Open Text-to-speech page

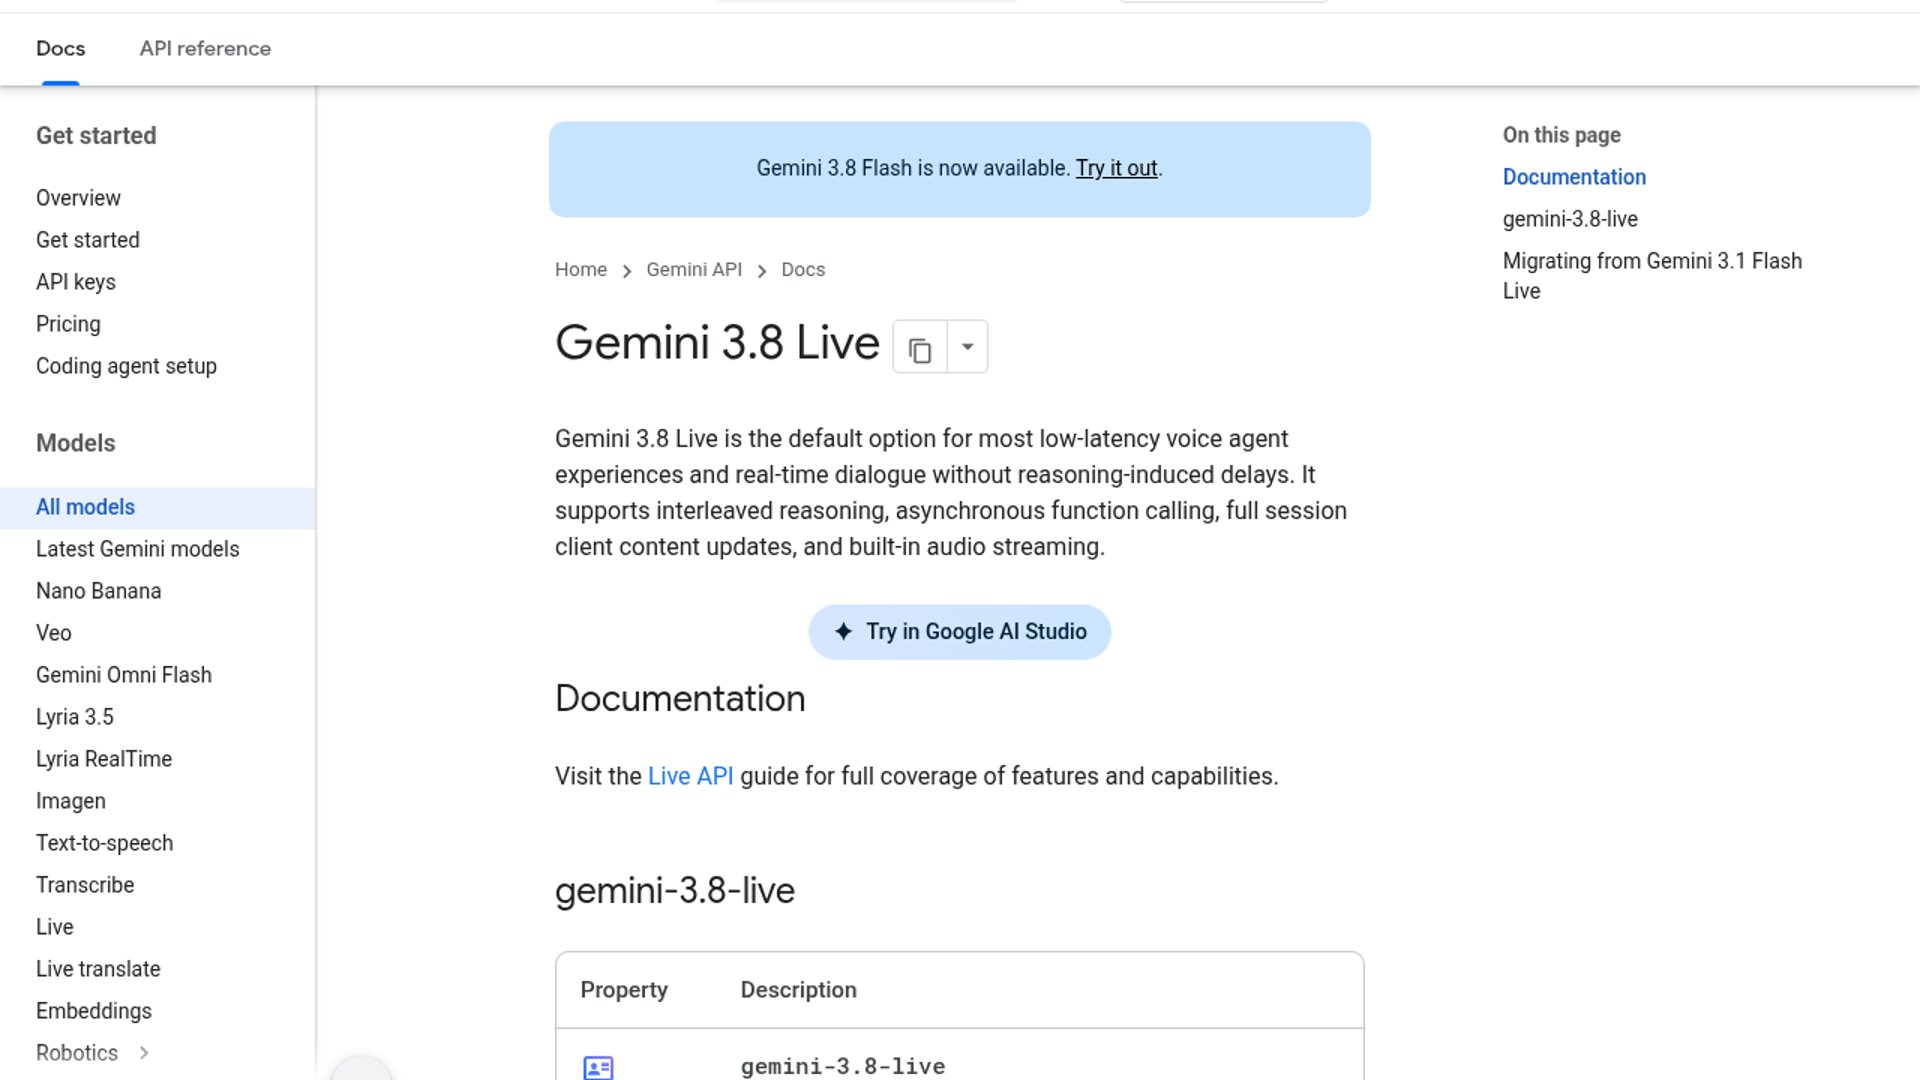105,843
